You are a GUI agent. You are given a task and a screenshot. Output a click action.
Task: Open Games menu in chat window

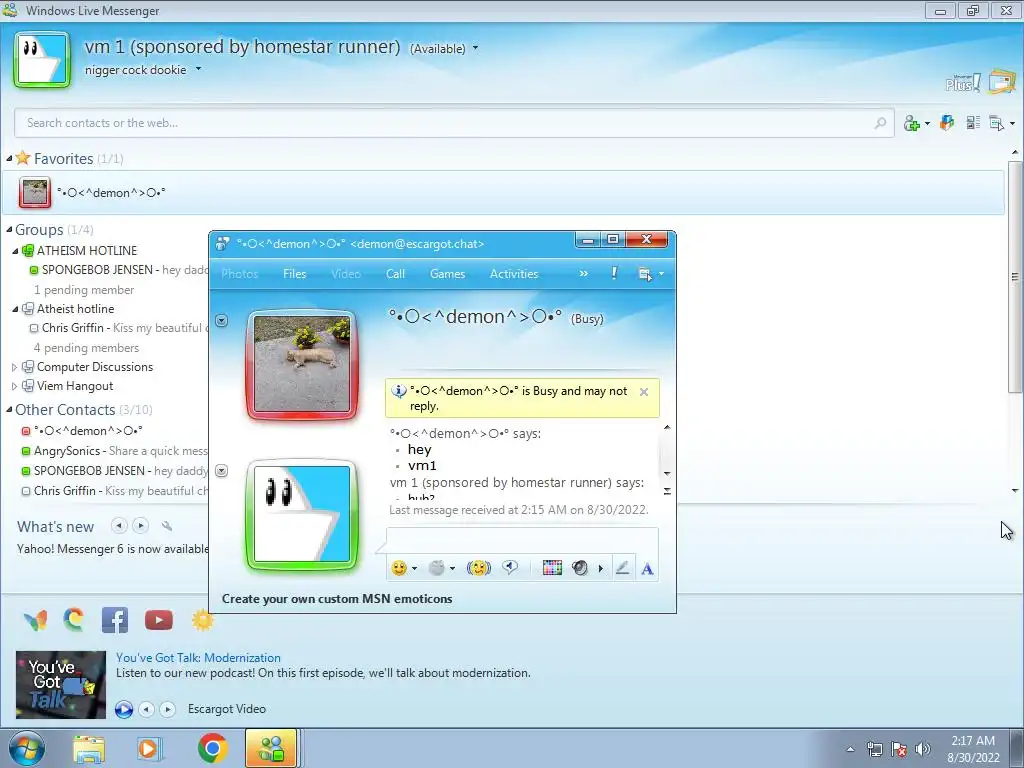[x=447, y=274]
